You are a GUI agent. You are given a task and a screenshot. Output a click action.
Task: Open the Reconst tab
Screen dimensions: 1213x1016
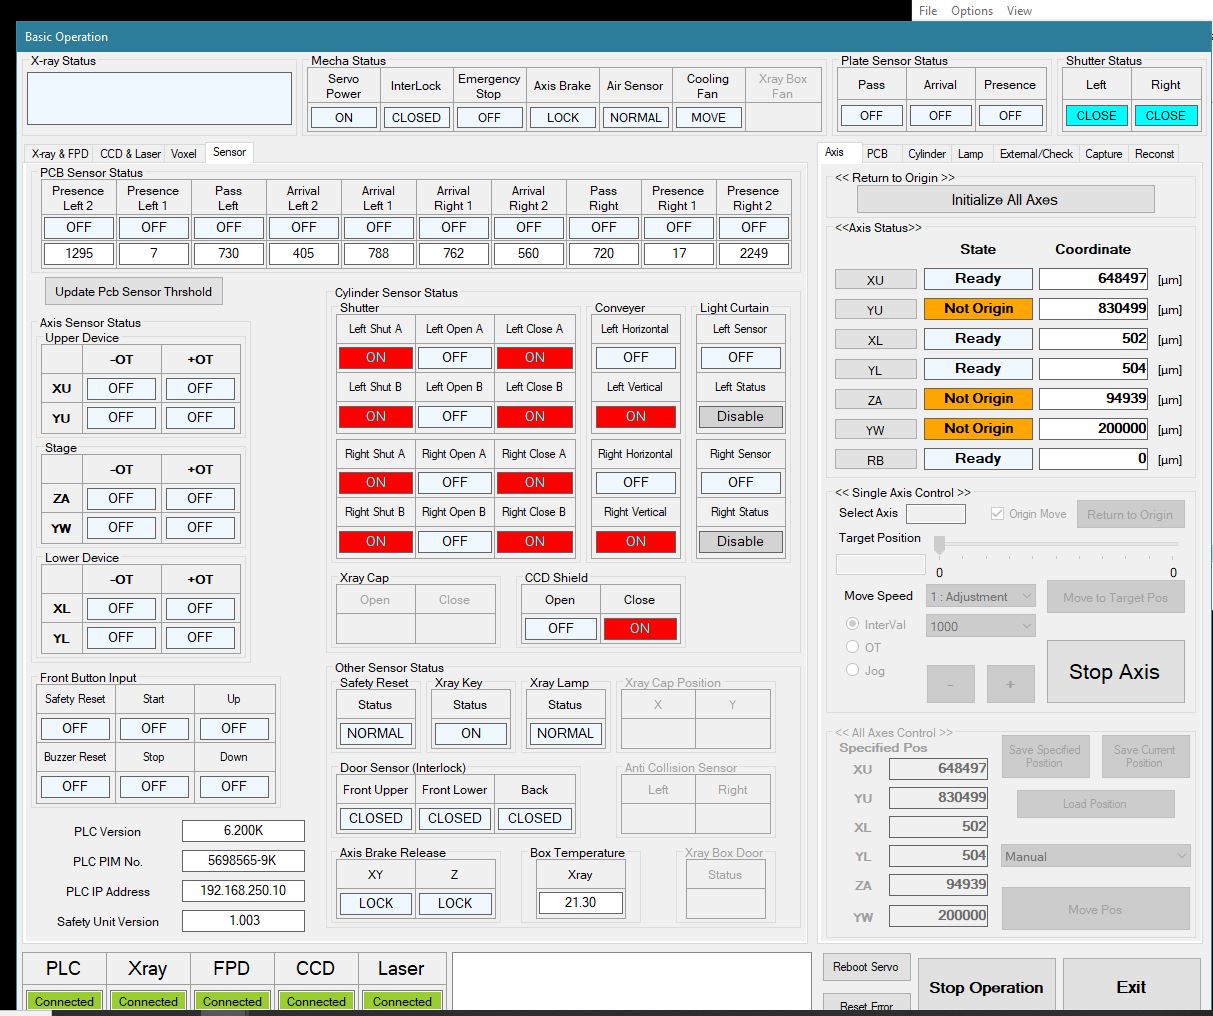click(x=1154, y=154)
